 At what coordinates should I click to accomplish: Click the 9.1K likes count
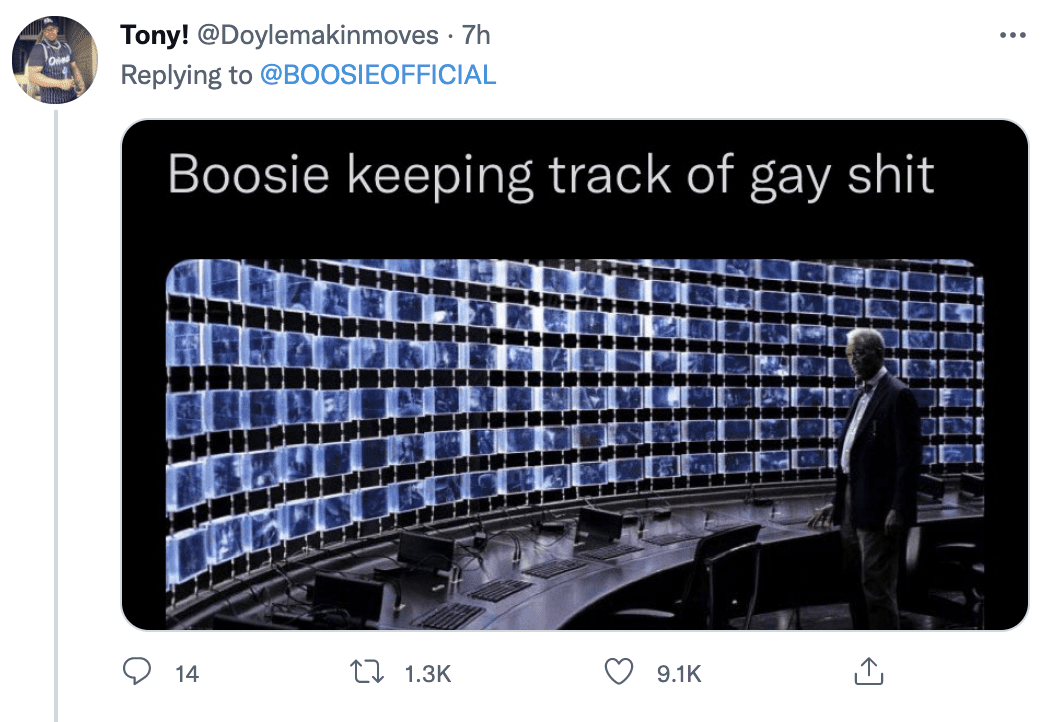tap(679, 674)
